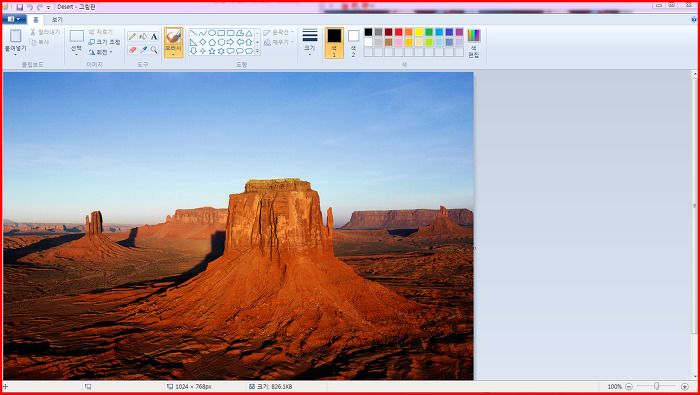The image size is (700, 395).
Task: Select the Fill with color bucket tool
Action: (143, 37)
